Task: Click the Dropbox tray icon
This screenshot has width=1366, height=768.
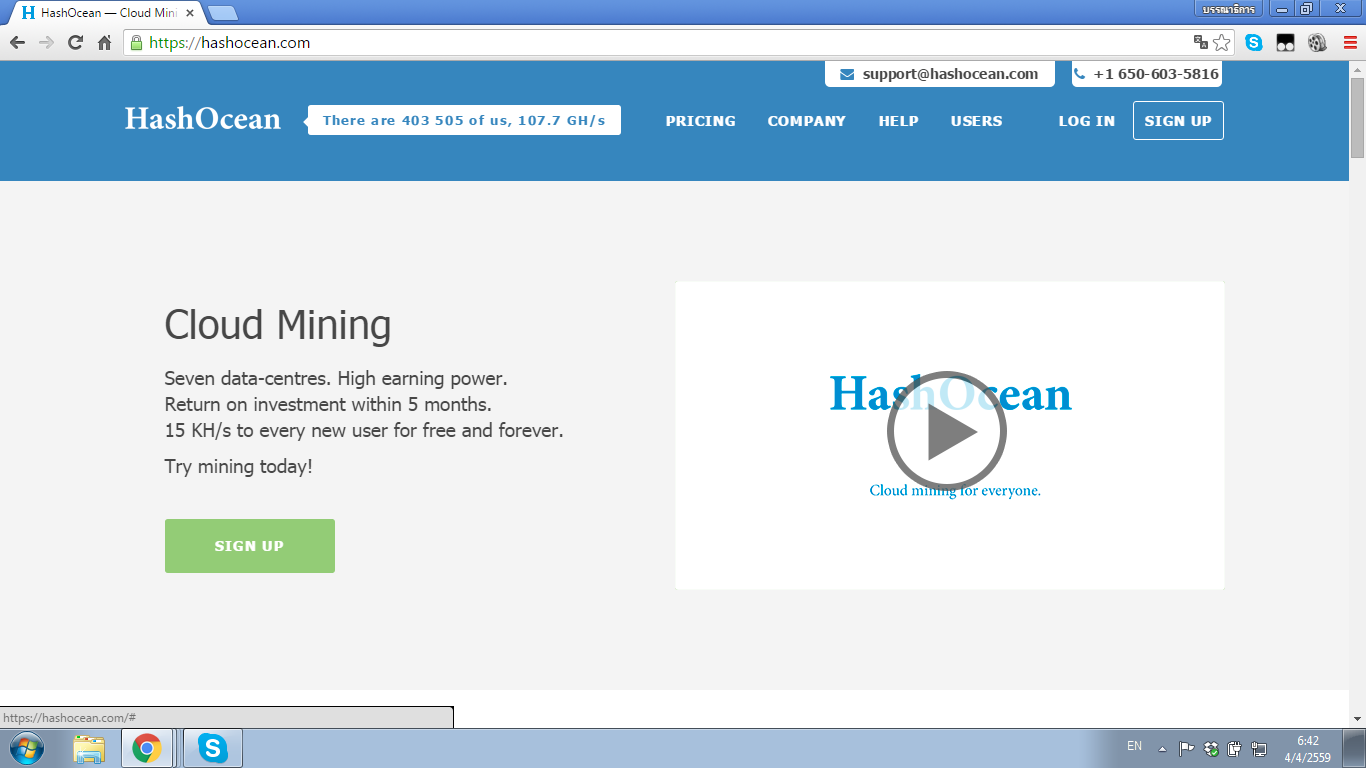Action: click(x=1211, y=748)
